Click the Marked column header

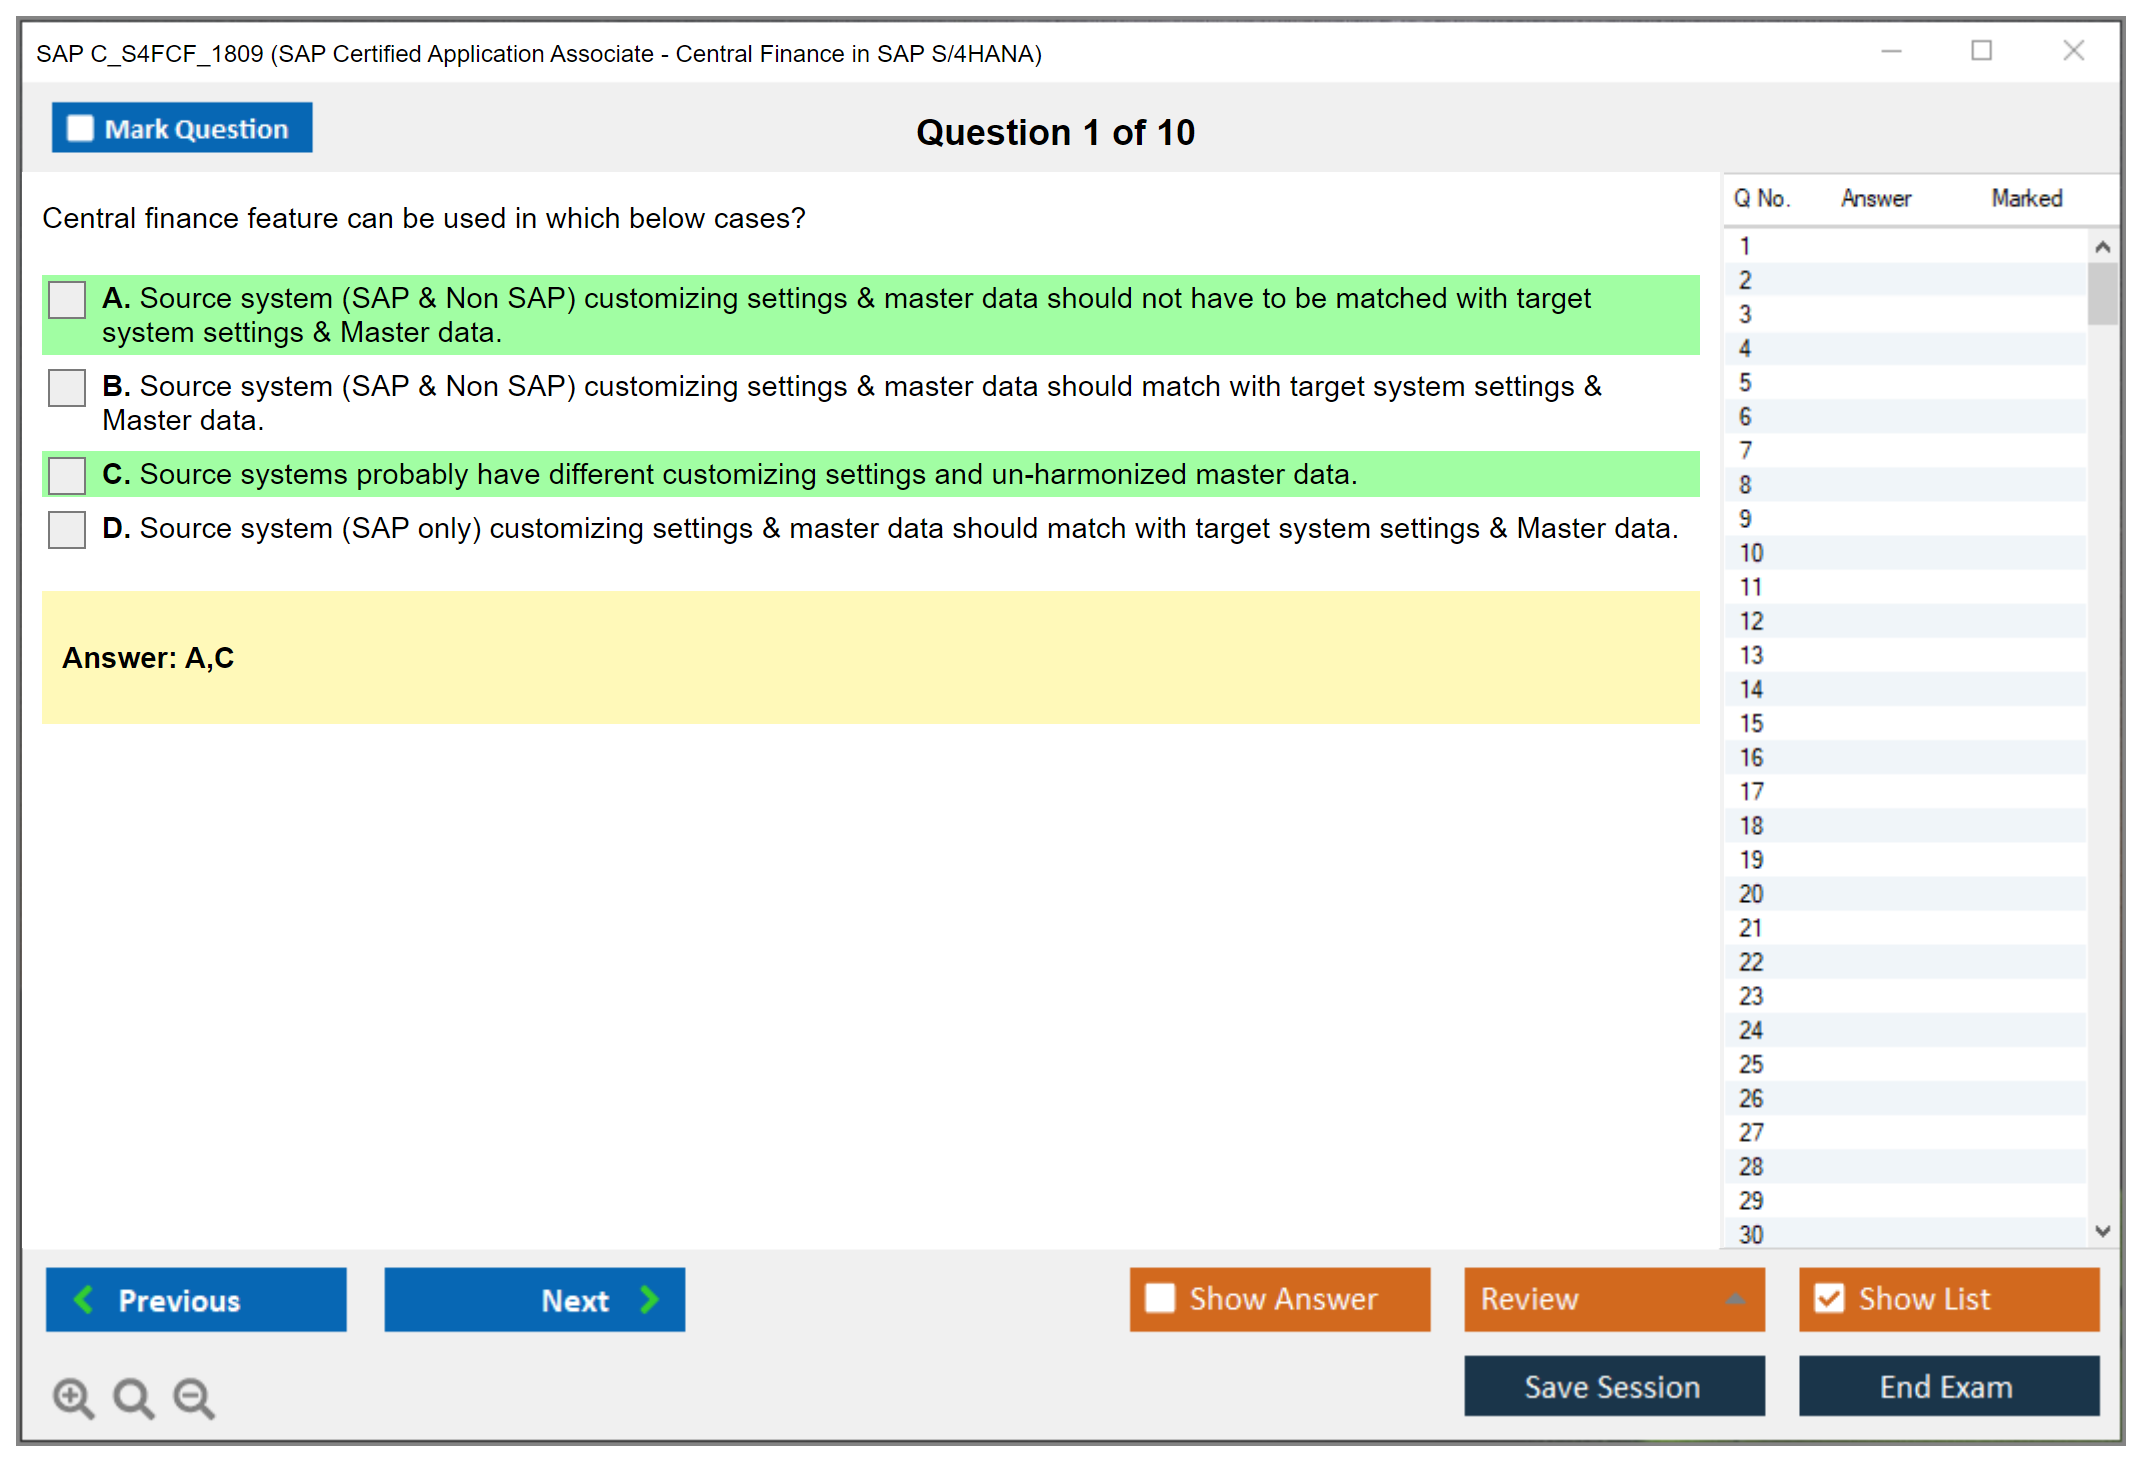(x=2026, y=198)
